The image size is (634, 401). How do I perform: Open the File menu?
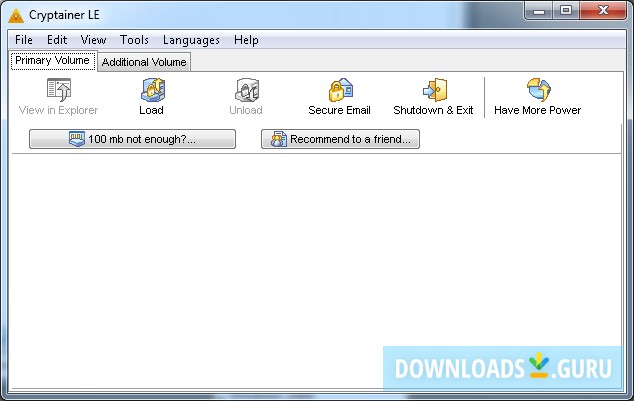click(x=24, y=40)
